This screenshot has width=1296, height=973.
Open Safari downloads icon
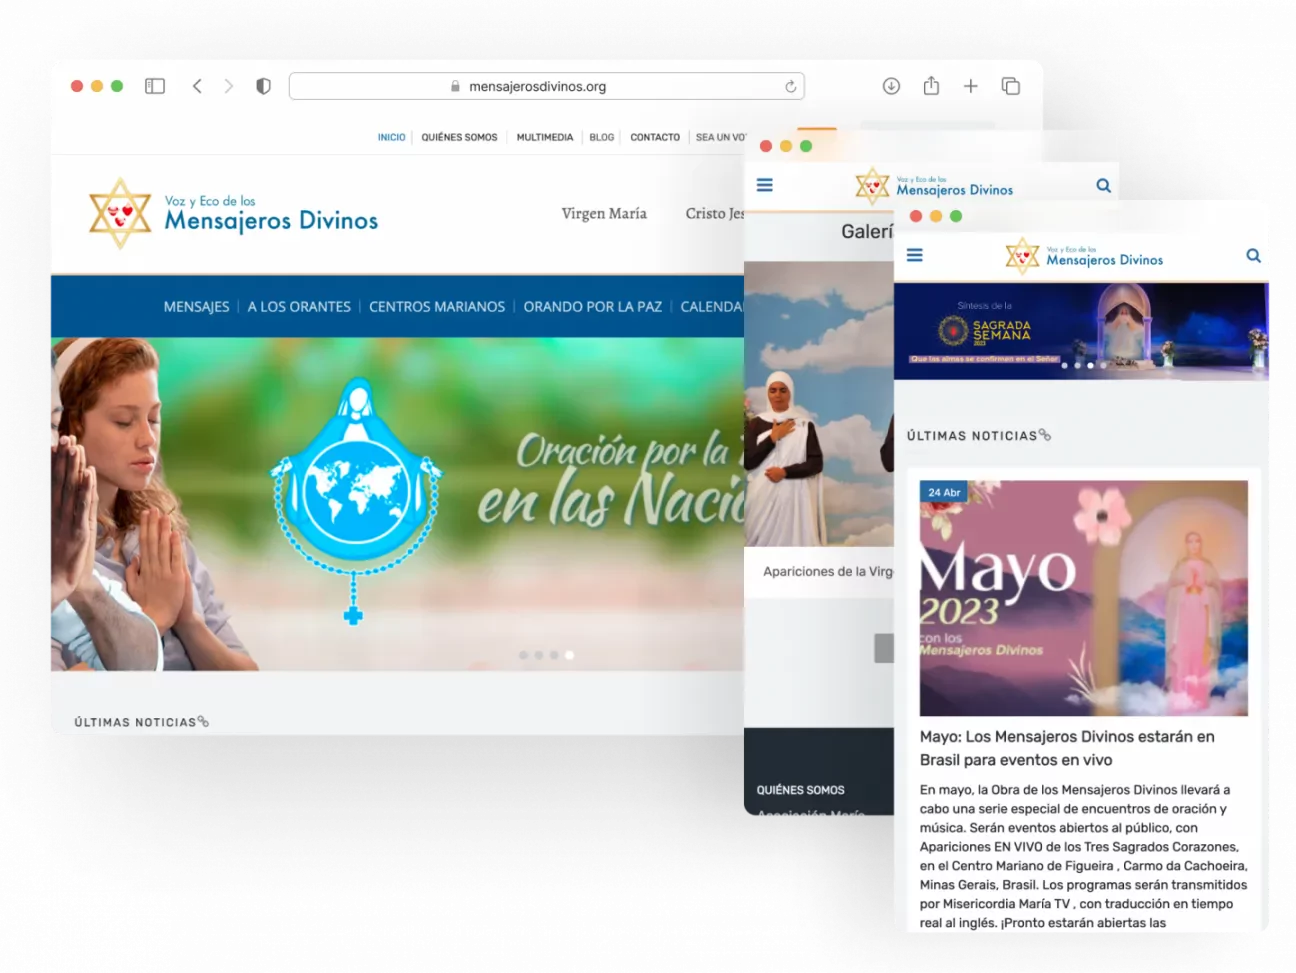tap(891, 86)
